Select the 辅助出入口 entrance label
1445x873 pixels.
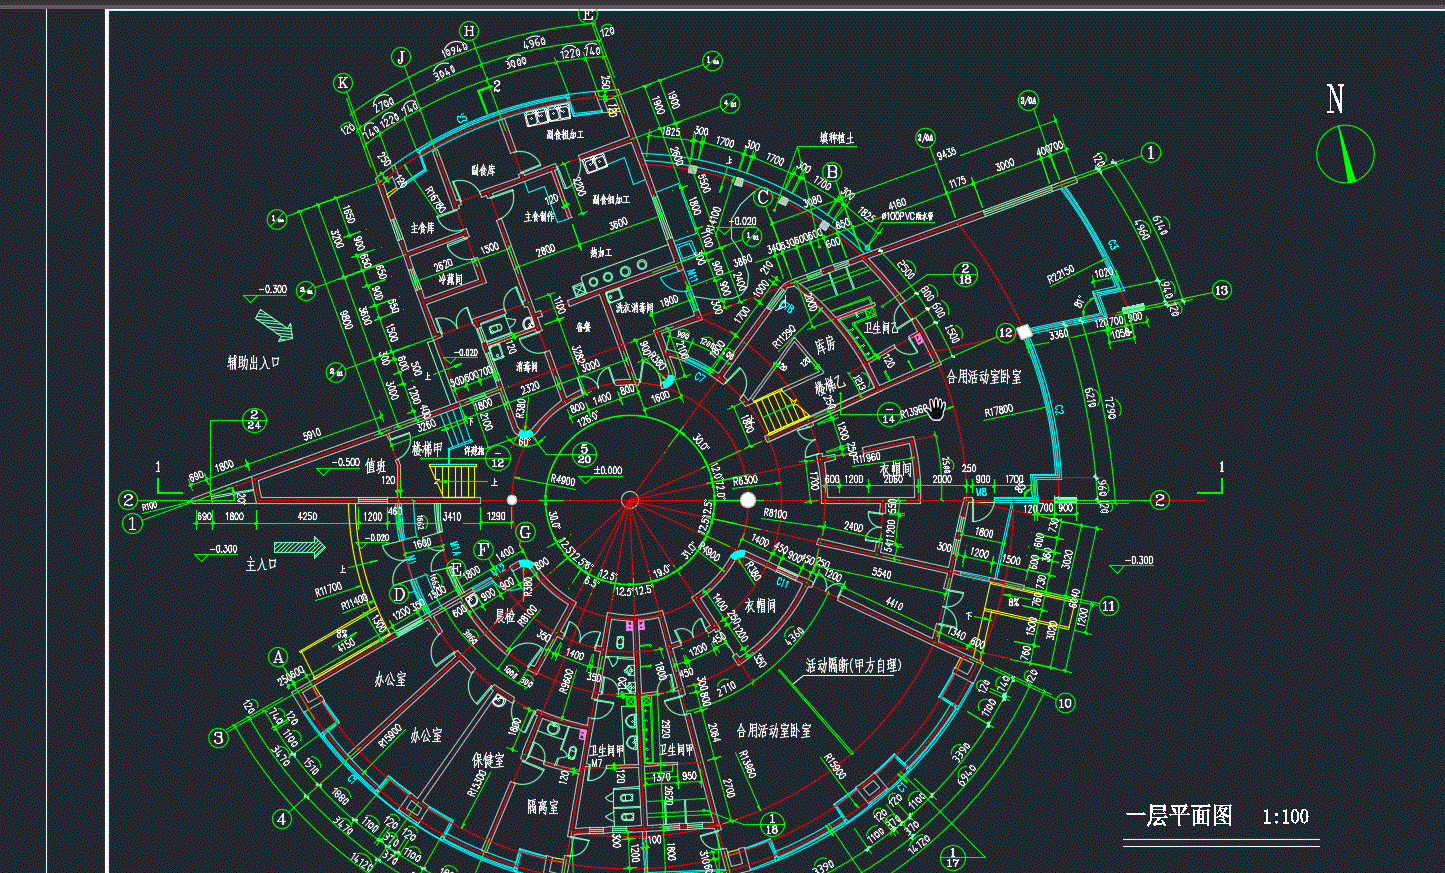coord(253,363)
